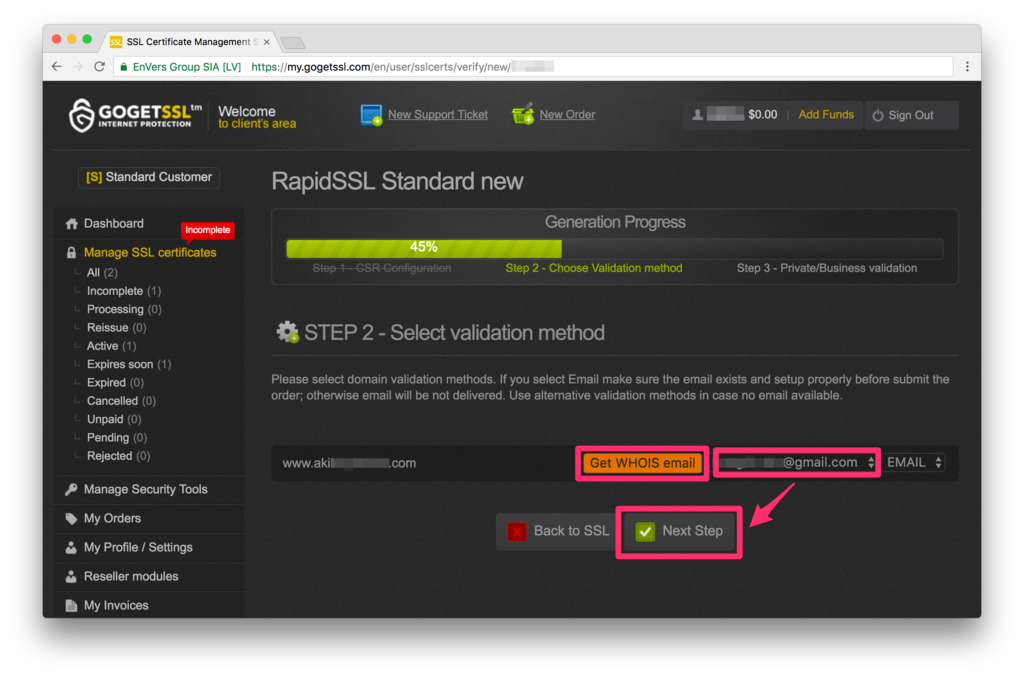Open a new browser tab
This screenshot has height=679, width=1024.
pos(293,43)
